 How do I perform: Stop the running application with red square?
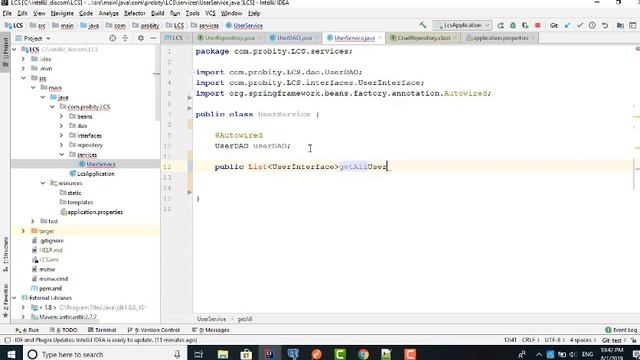(x=538, y=25)
